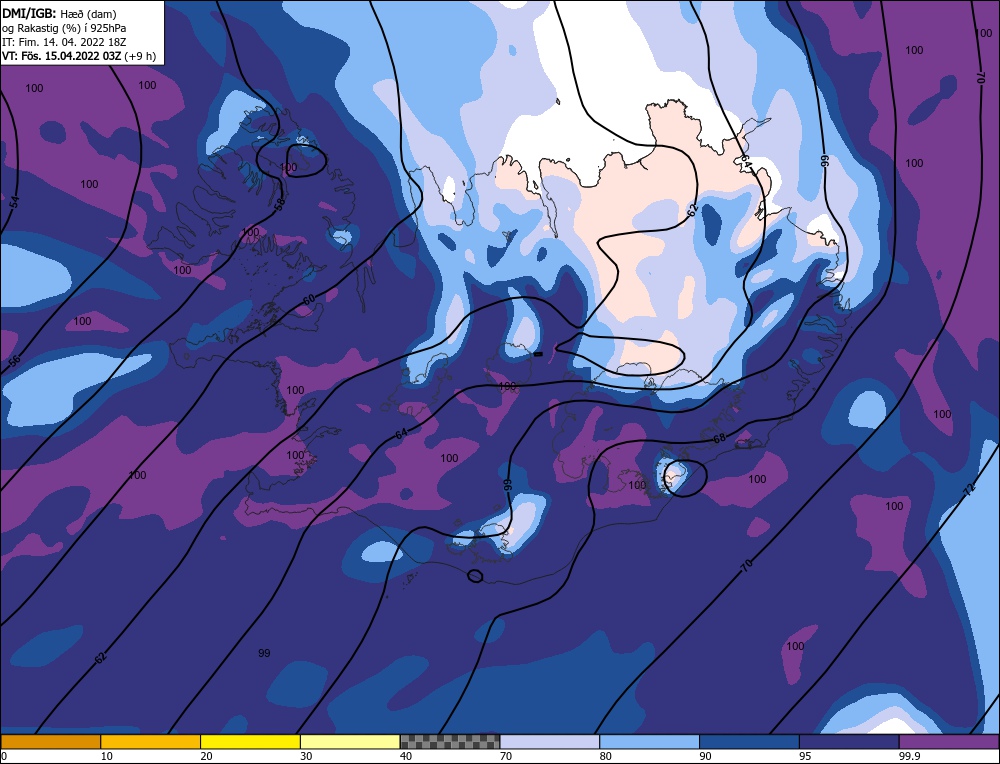The height and width of the screenshot is (764, 1000).
Task: Click the checkered gray 40–70 legend swatch
Action: (450, 741)
